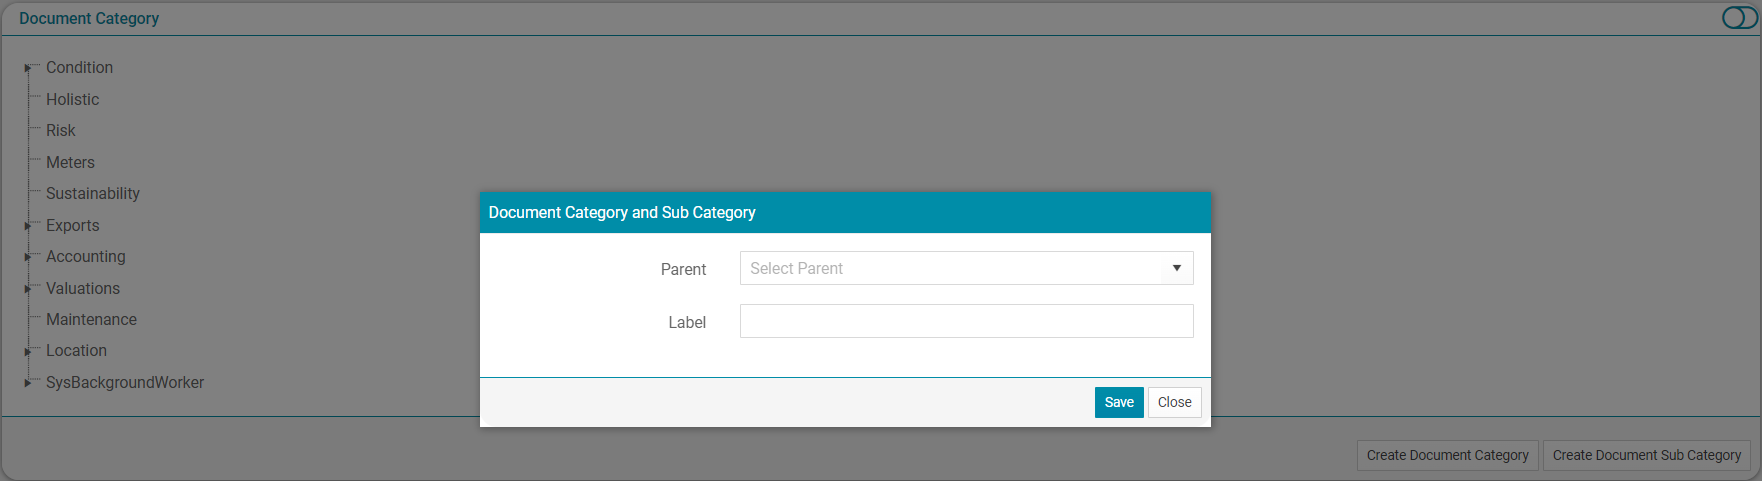Select the Sustainability category
Viewport: 1762px width, 481px height.
(x=93, y=193)
